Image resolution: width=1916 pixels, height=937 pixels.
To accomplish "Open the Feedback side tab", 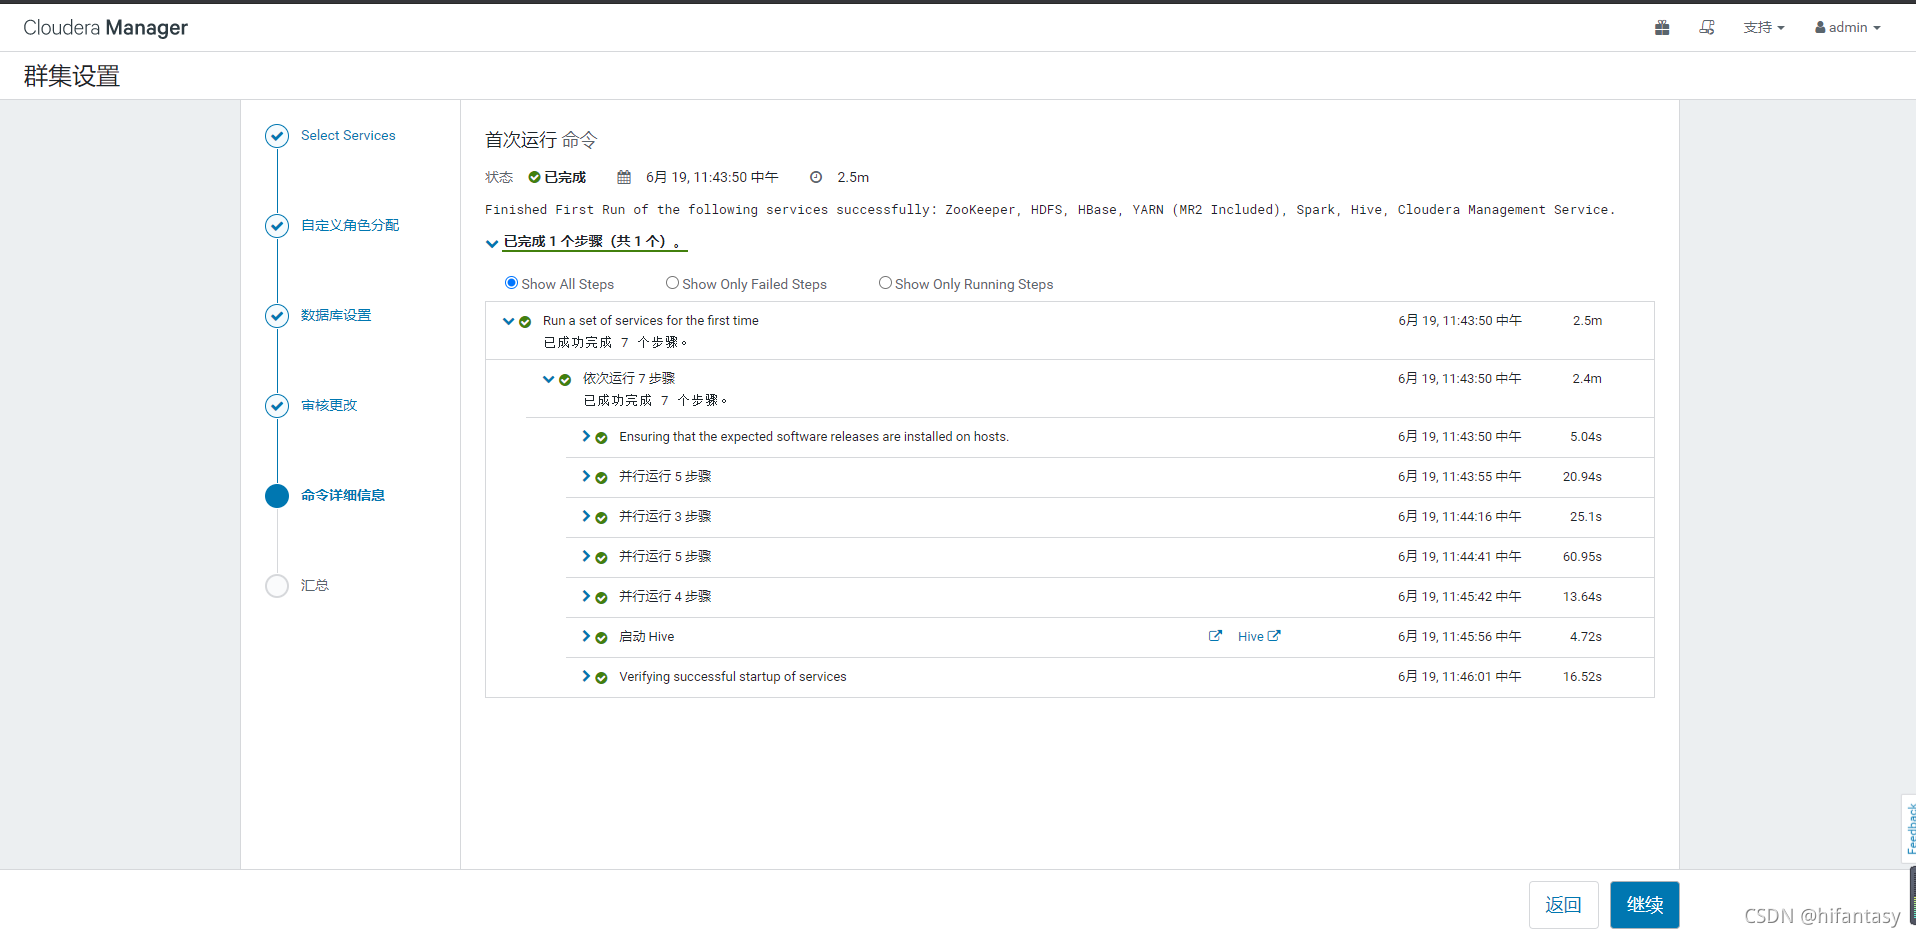I will coord(1909,828).
